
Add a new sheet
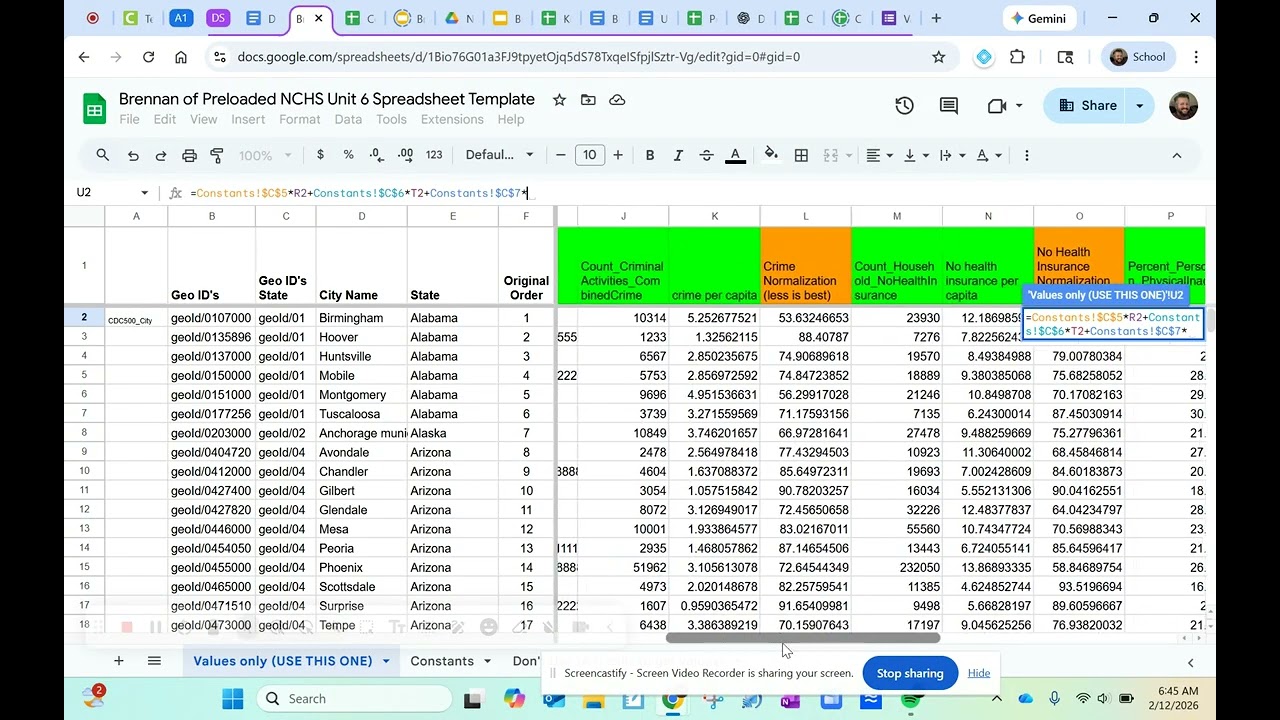tap(118, 661)
